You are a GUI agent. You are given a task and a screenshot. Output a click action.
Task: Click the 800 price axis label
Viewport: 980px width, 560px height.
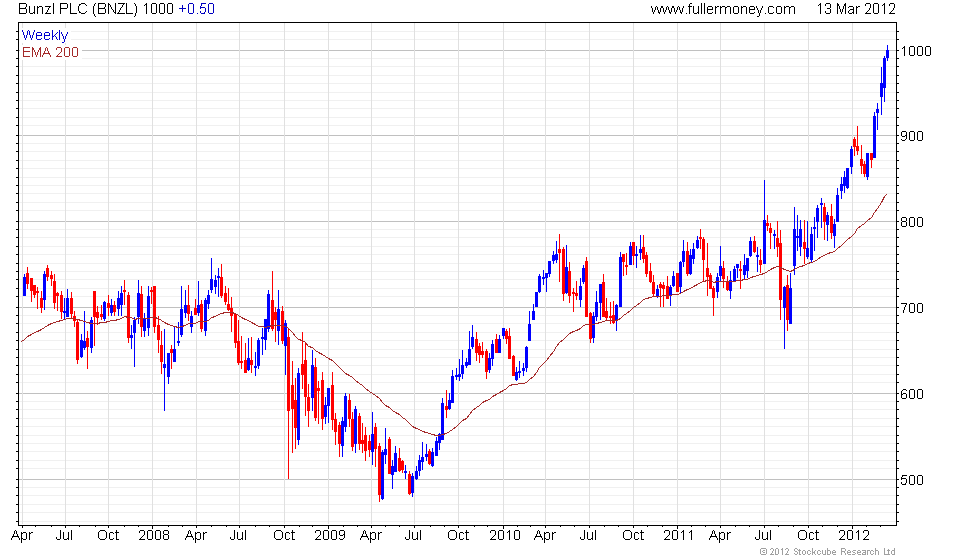click(912, 222)
